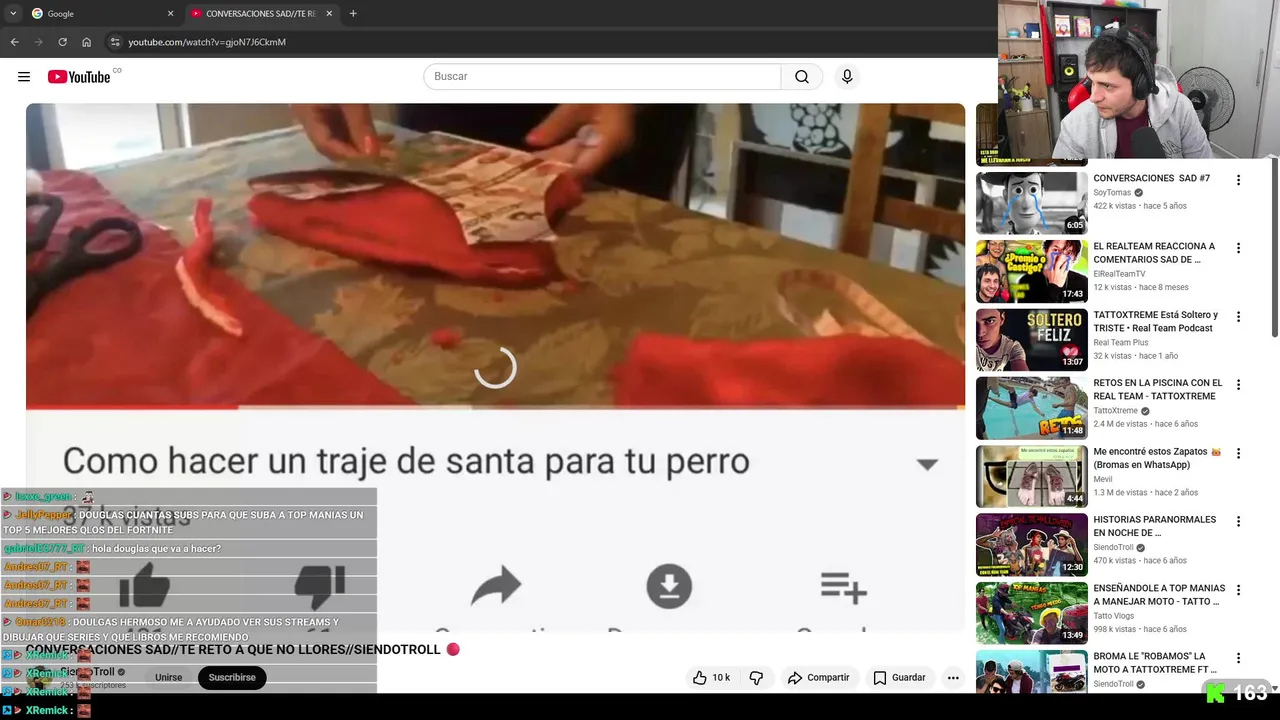Activate voice search microphone
The width and height of the screenshot is (1280, 720).
pyautogui.click(x=847, y=77)
